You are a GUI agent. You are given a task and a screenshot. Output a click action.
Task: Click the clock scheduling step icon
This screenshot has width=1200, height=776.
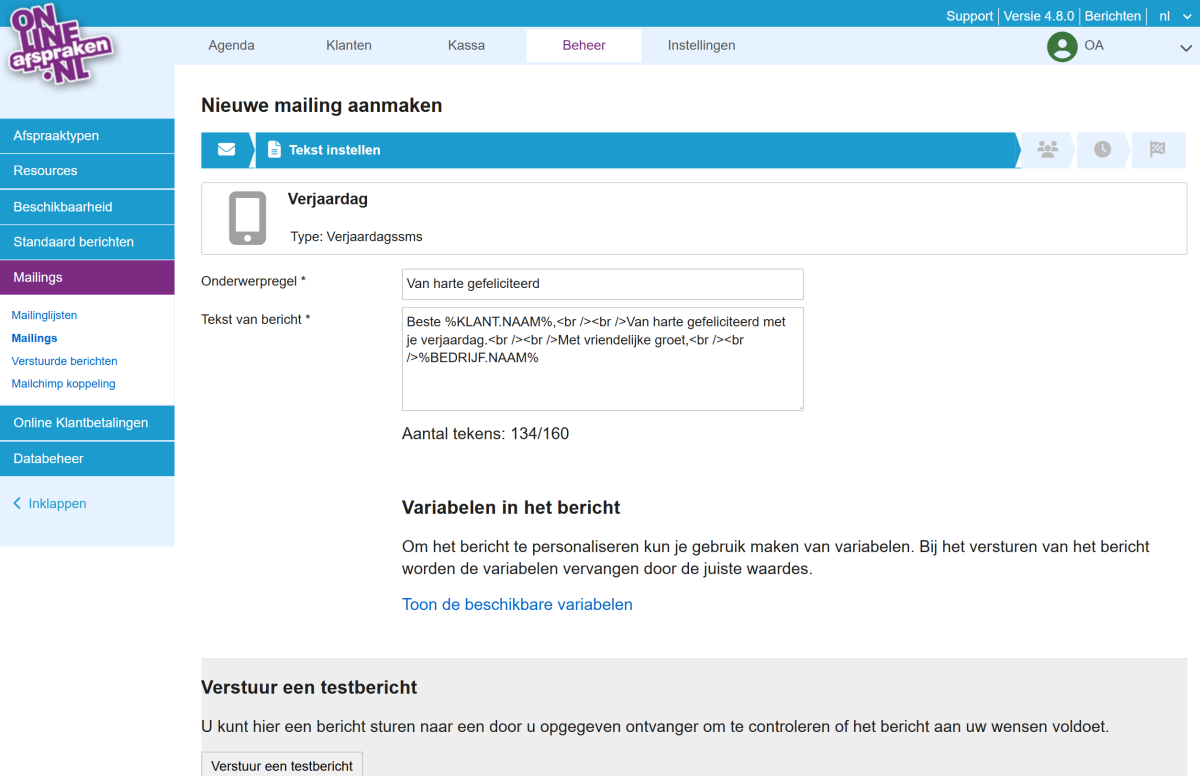pyautogui.click(x=1102, y=149)
